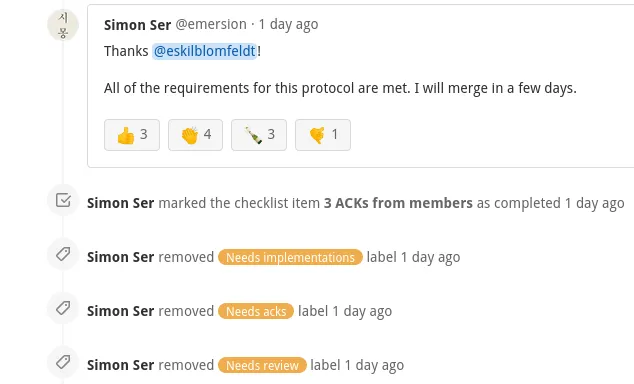Click the label icon beside Needs acks

coord(63,308)
